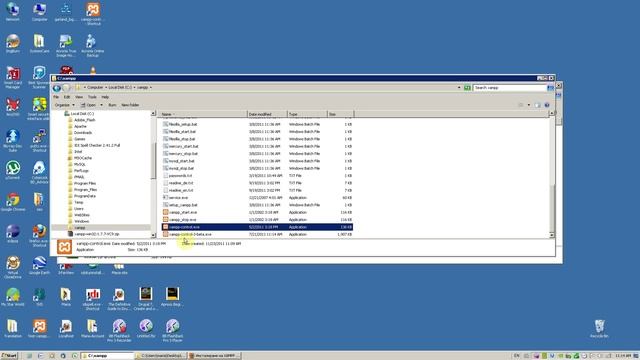Screen dimensions: 640x360
Task: Open the Organize dropdown
Action: click(64, 105)
